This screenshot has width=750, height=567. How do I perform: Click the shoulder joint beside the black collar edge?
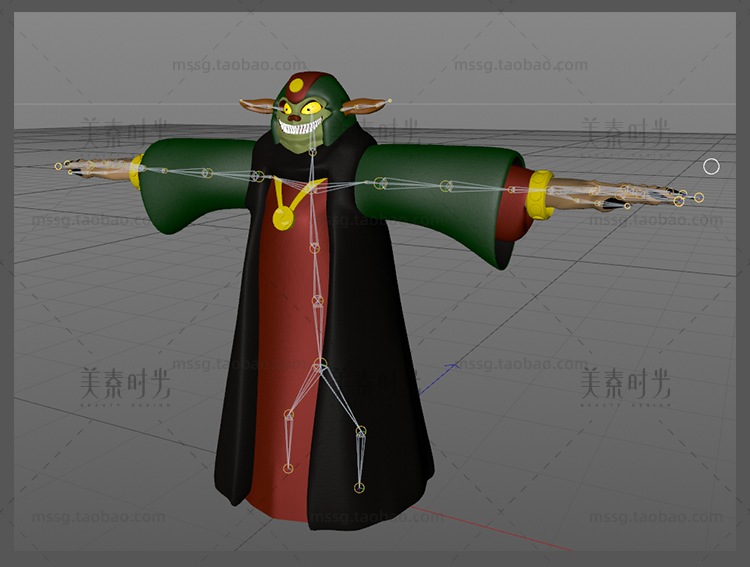coord(259,177)
